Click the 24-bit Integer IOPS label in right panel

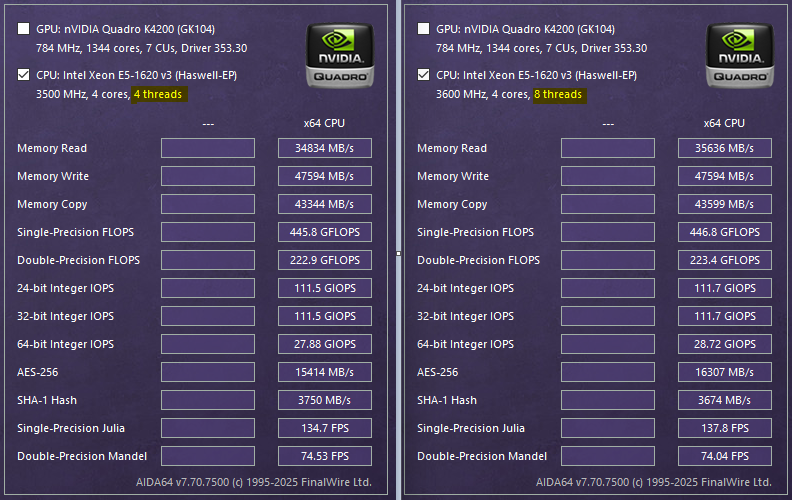pos(465,288)
